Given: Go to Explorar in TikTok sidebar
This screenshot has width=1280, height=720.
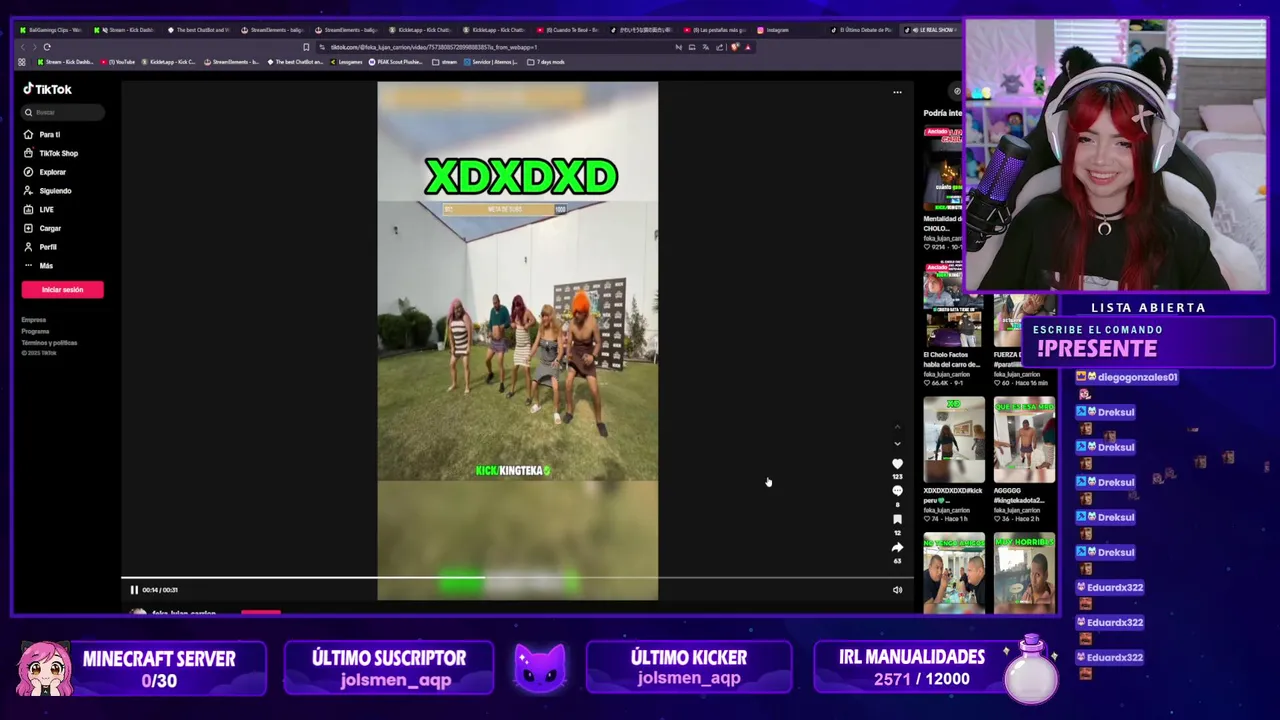Looking at the screenshot, I should tap(45, 172).
